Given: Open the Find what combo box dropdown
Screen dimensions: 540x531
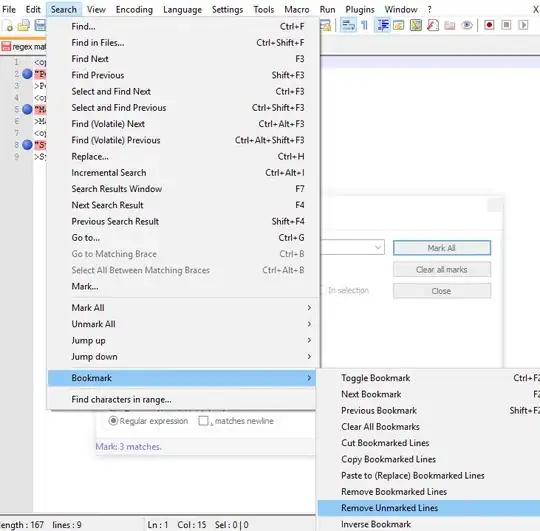Looking at the screenshot, I should tap(378, 247).
